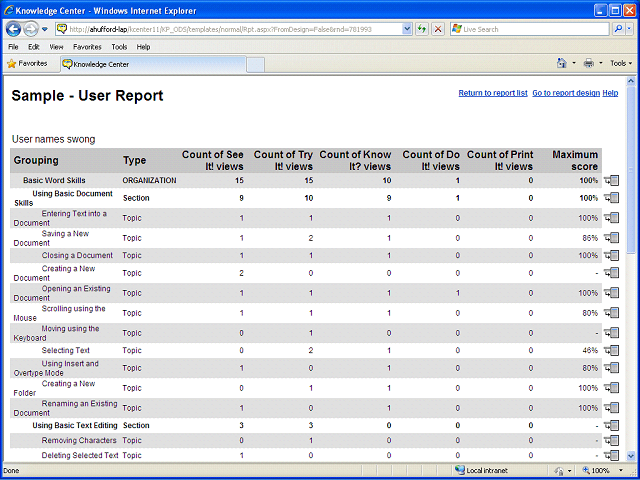This screenshot has width=640, height=480.
Task: Expand the Print options dropdown arrow
Action: click(600, 64)
